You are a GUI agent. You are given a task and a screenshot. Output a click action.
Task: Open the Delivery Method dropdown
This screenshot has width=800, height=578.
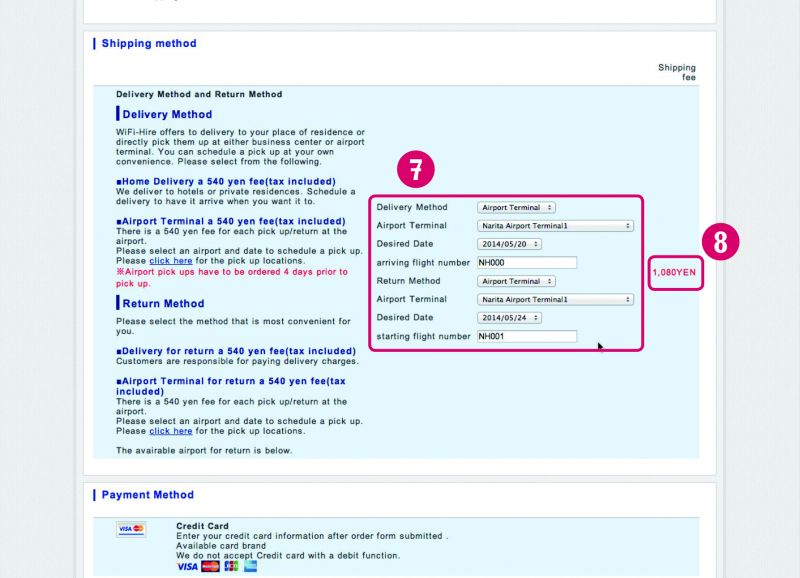pyautogui.click(x=516, y=208)
